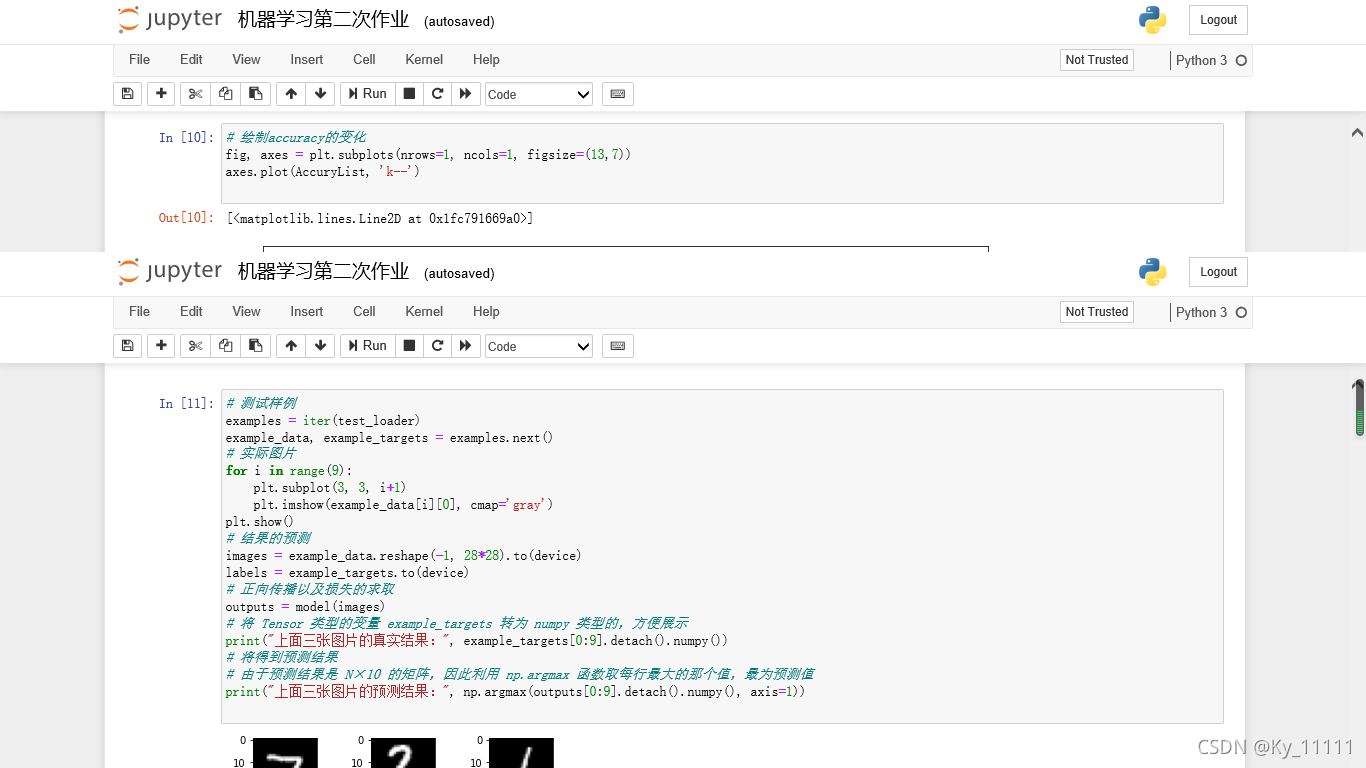Image resolution: width=1366 pixels, height=768 pixels.
Task: Click Not Trusted button in top header
Action: click(1097, 60)
